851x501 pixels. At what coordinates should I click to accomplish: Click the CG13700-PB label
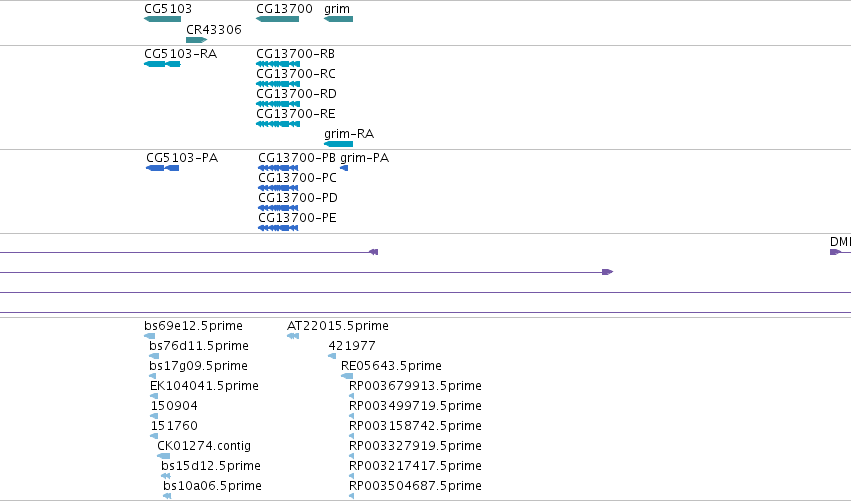click(x=297, y=158)
